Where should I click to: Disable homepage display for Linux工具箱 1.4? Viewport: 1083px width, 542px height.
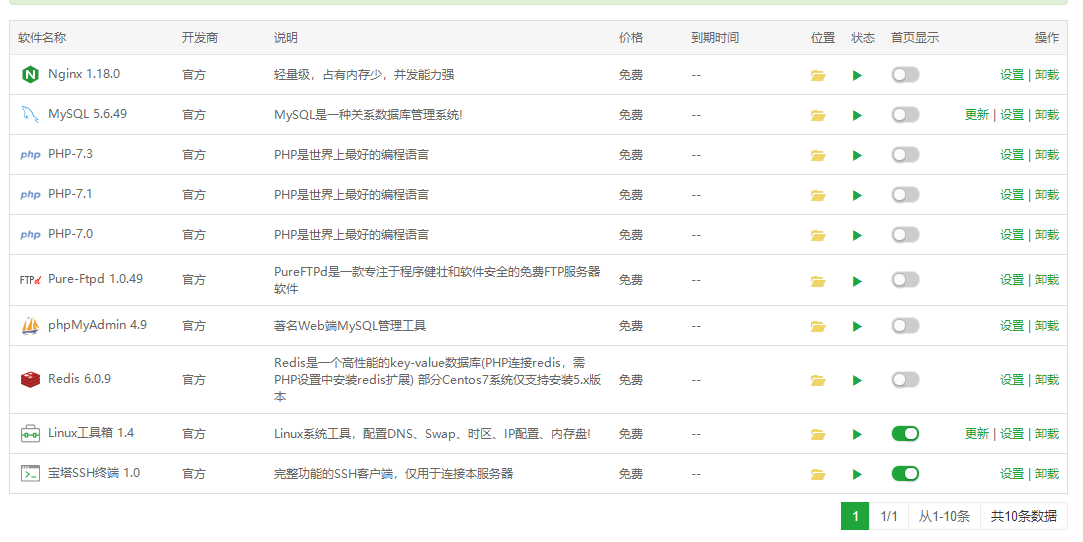pos(905,434)
